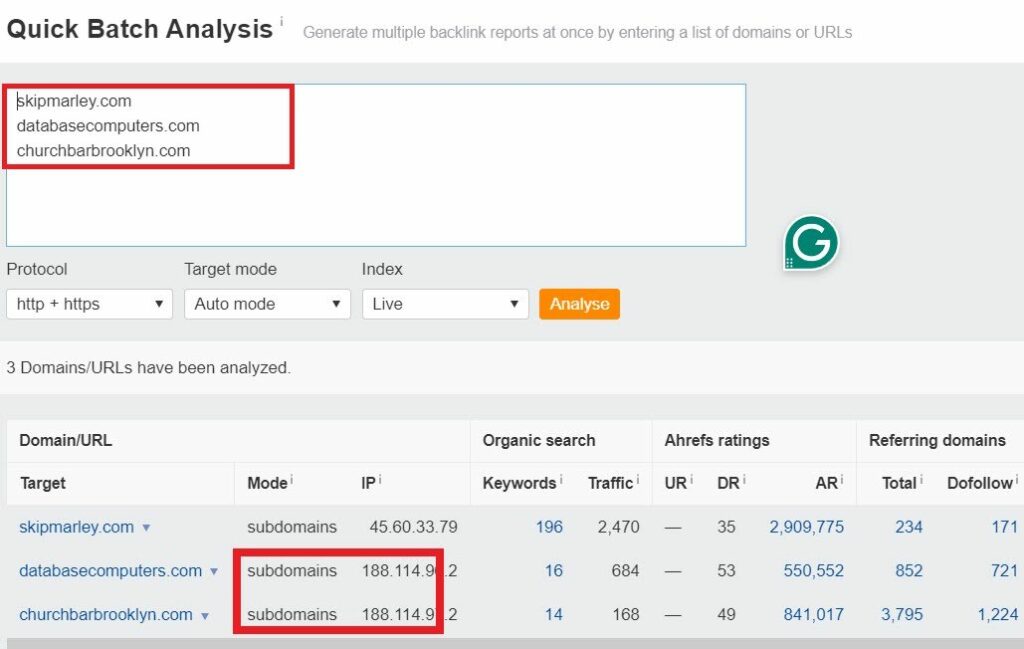1024x649 pixels.
Task: Open dofollow count 721 for databasecomputers.com
Action: pyautogui.click(x=1004, y=571)
